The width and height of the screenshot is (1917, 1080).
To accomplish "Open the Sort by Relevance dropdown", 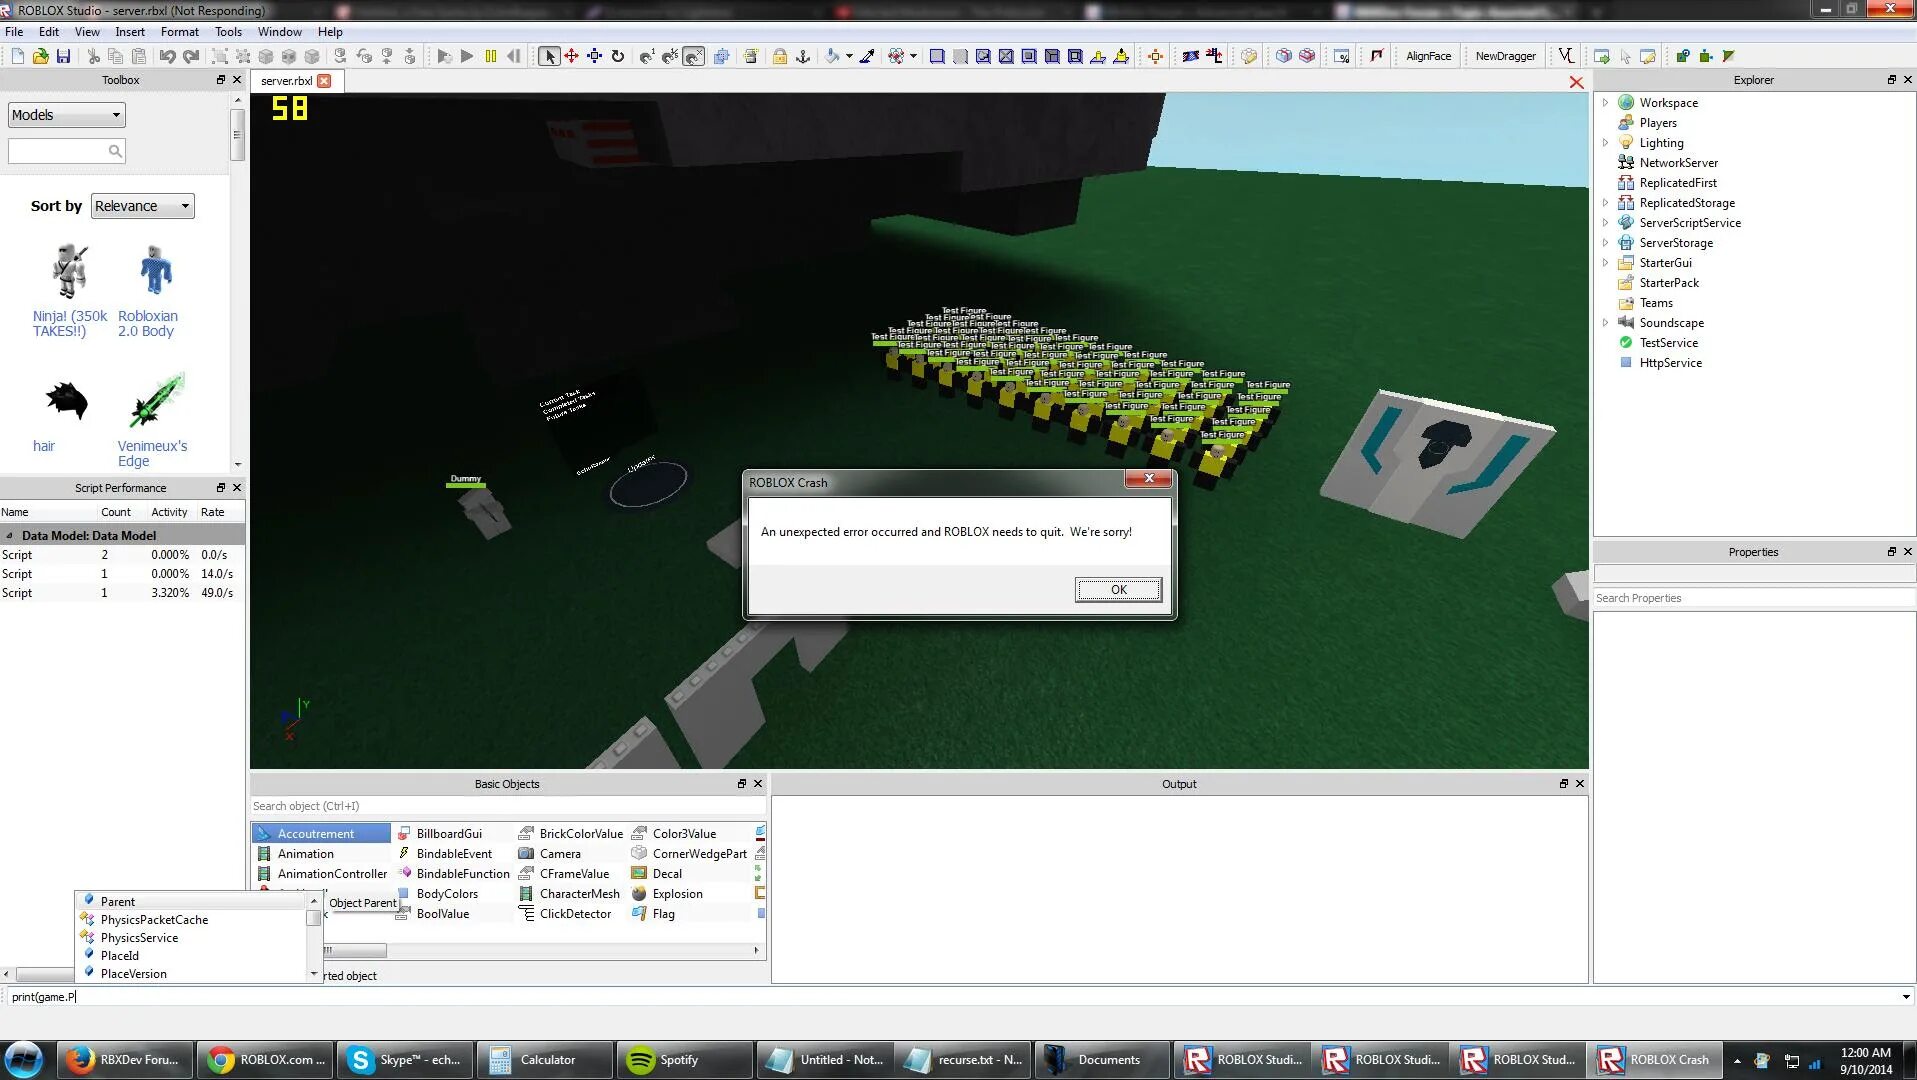I will coord(143,206).
